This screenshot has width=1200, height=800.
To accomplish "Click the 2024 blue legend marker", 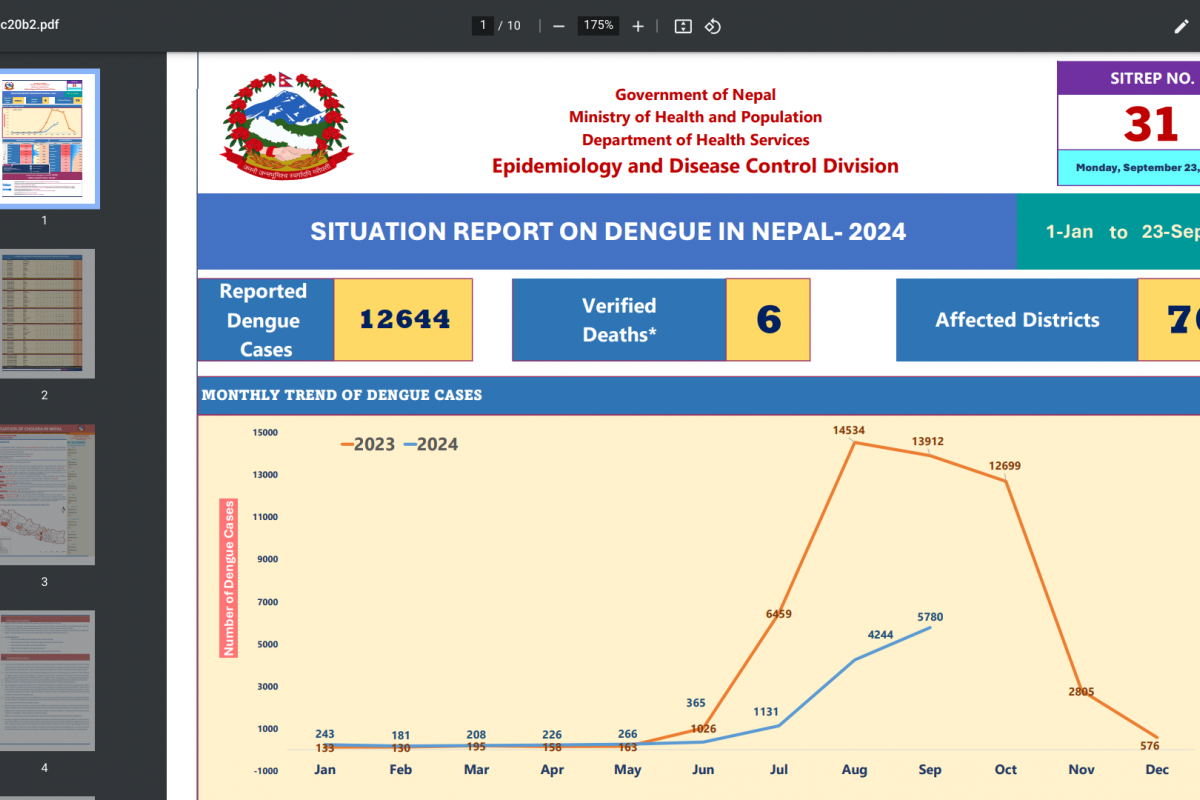I will (x=410, y=445).
